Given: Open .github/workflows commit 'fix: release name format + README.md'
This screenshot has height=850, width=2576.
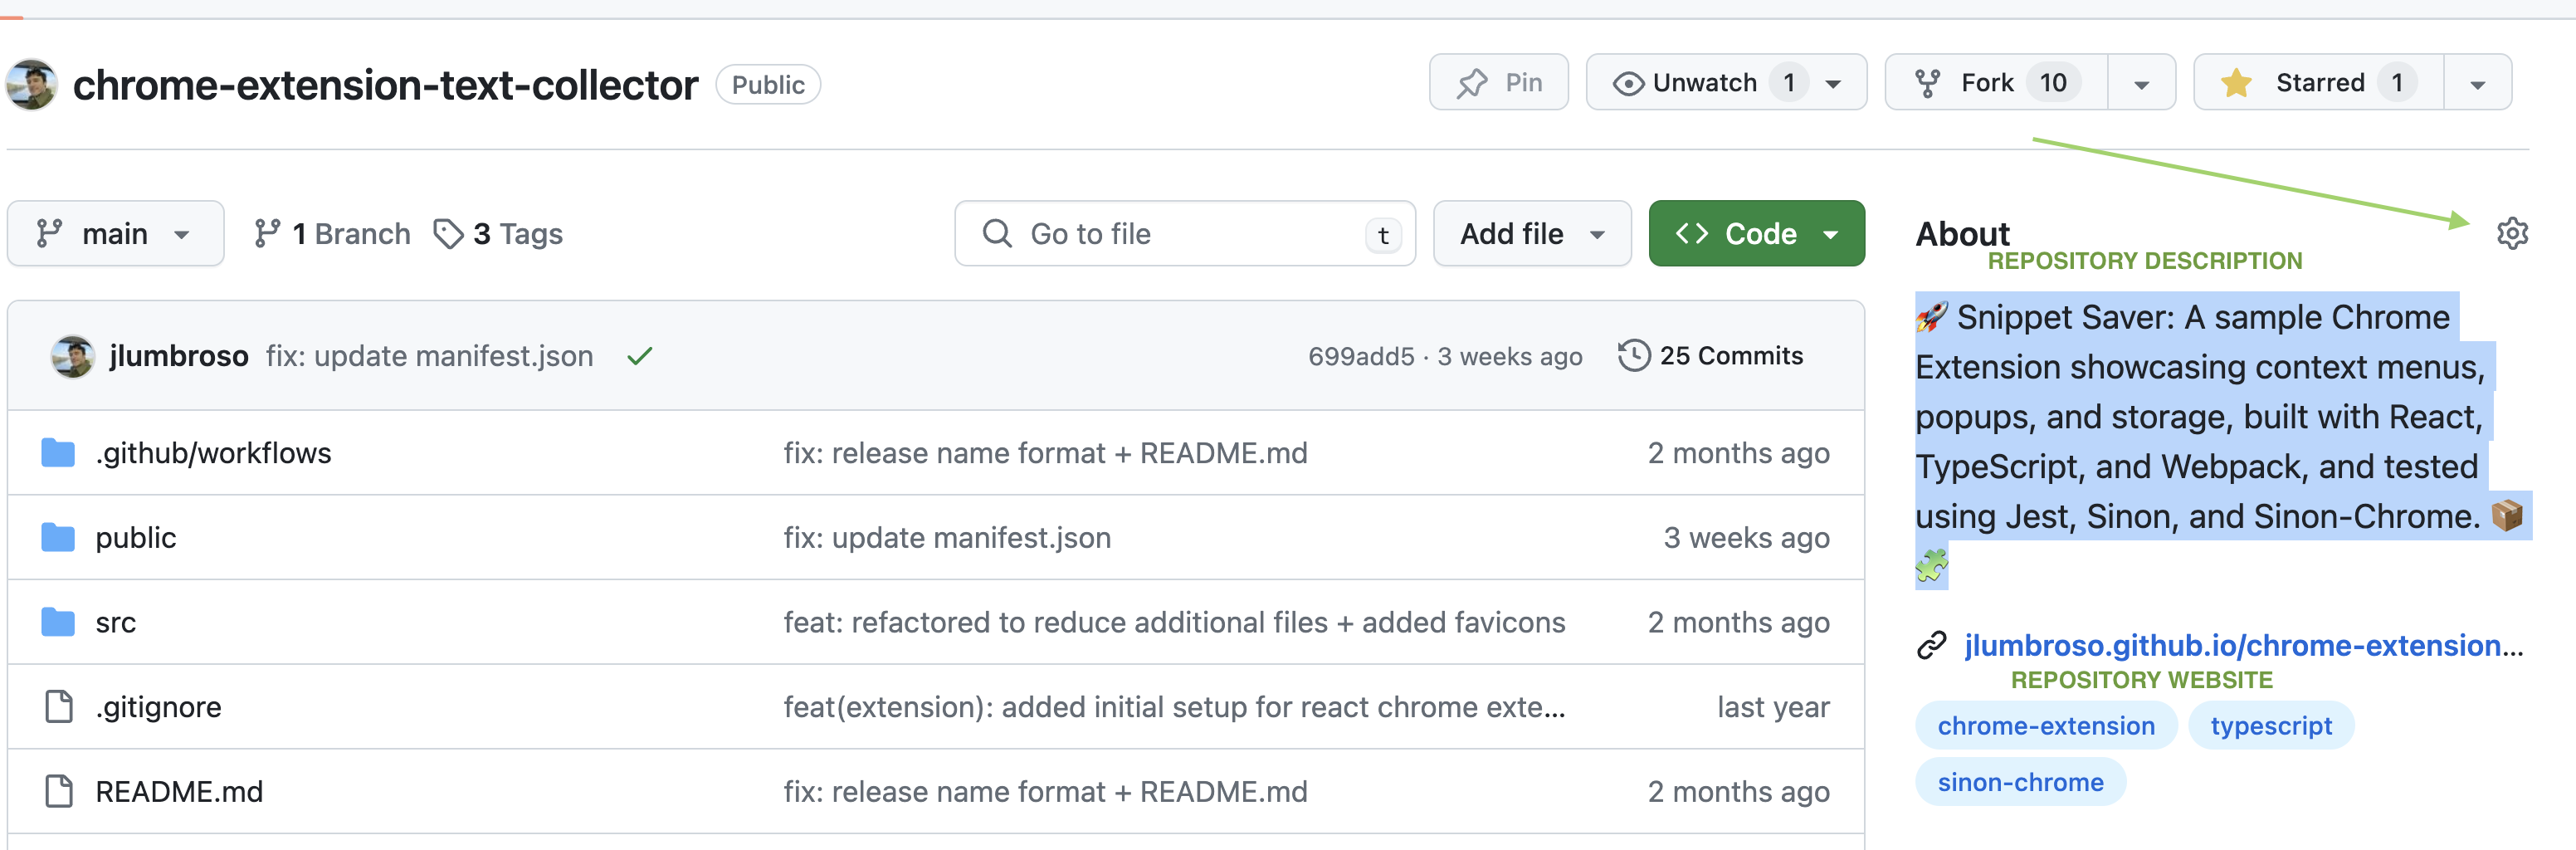Looking at the screenshot, I should (1045, 453).
